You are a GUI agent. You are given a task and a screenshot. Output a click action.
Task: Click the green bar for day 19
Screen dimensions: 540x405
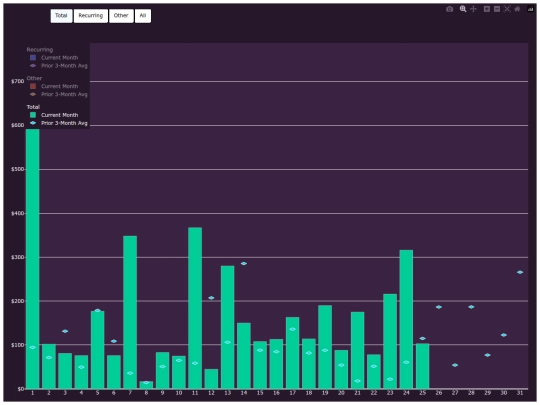coord(325,347)
